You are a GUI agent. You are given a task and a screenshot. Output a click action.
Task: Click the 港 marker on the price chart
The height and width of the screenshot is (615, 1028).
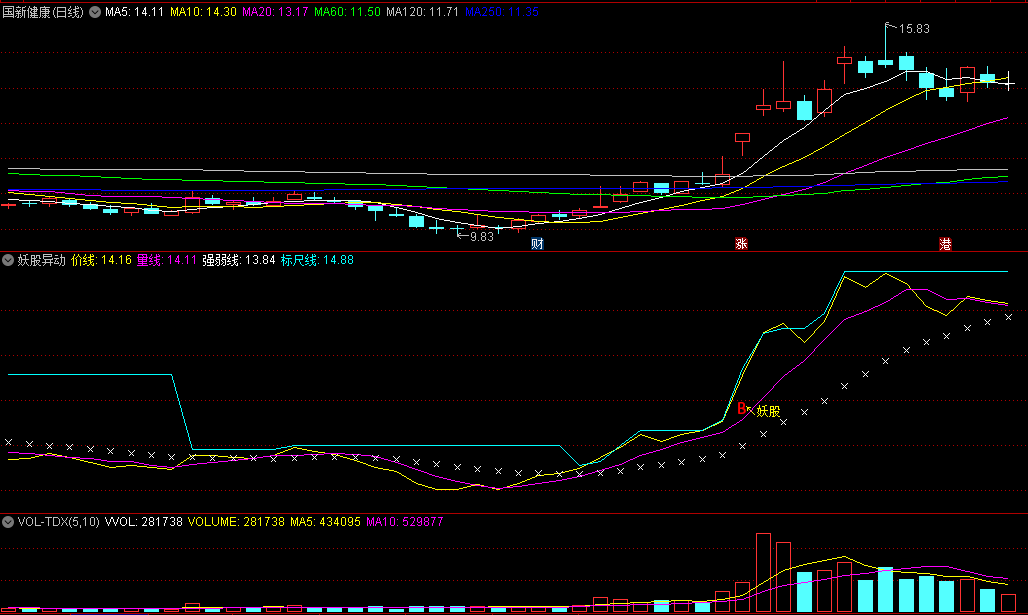coord(945,244)
